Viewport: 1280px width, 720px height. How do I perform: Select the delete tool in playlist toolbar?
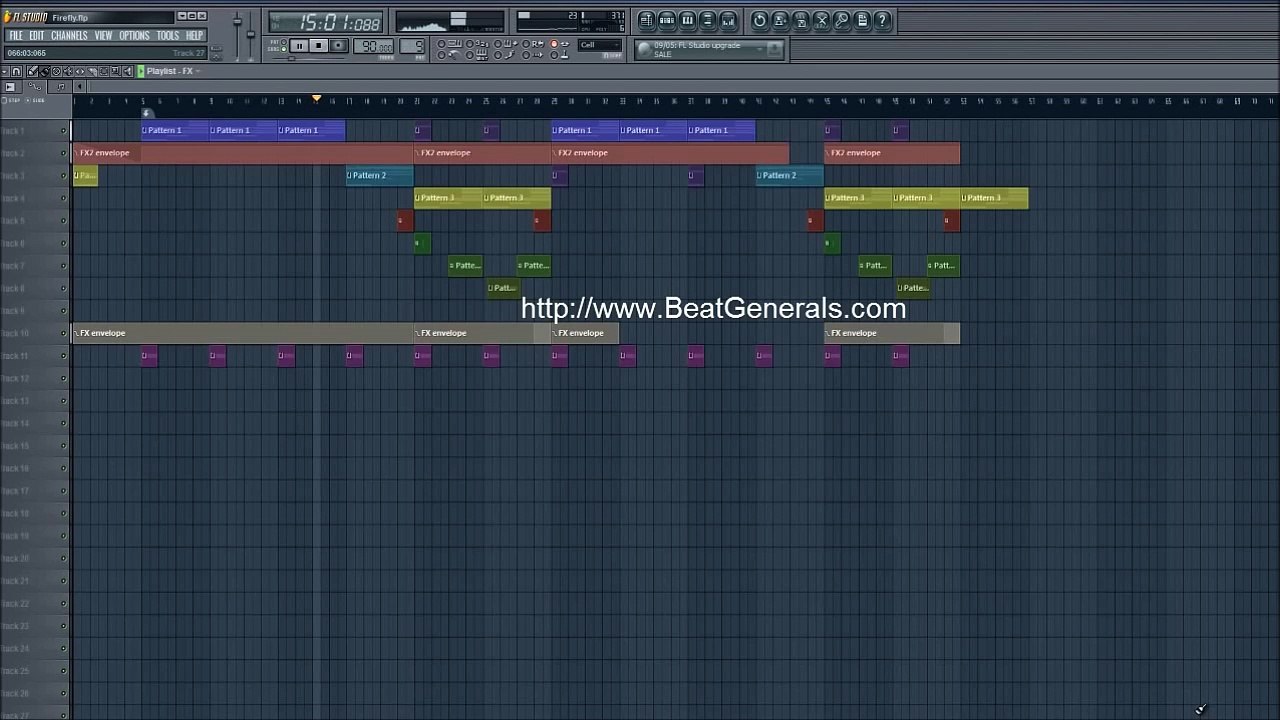coord(56,72)
